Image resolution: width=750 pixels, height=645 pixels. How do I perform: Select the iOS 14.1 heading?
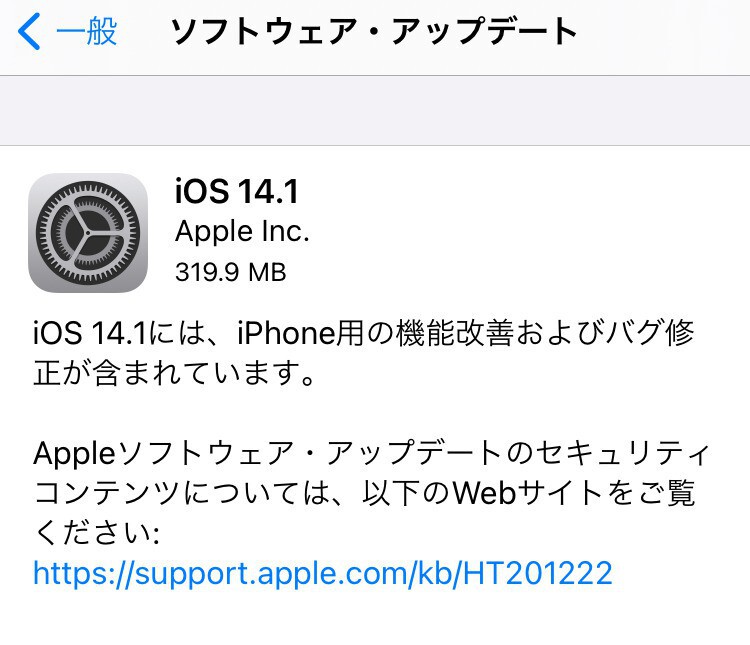coord(237,191)
